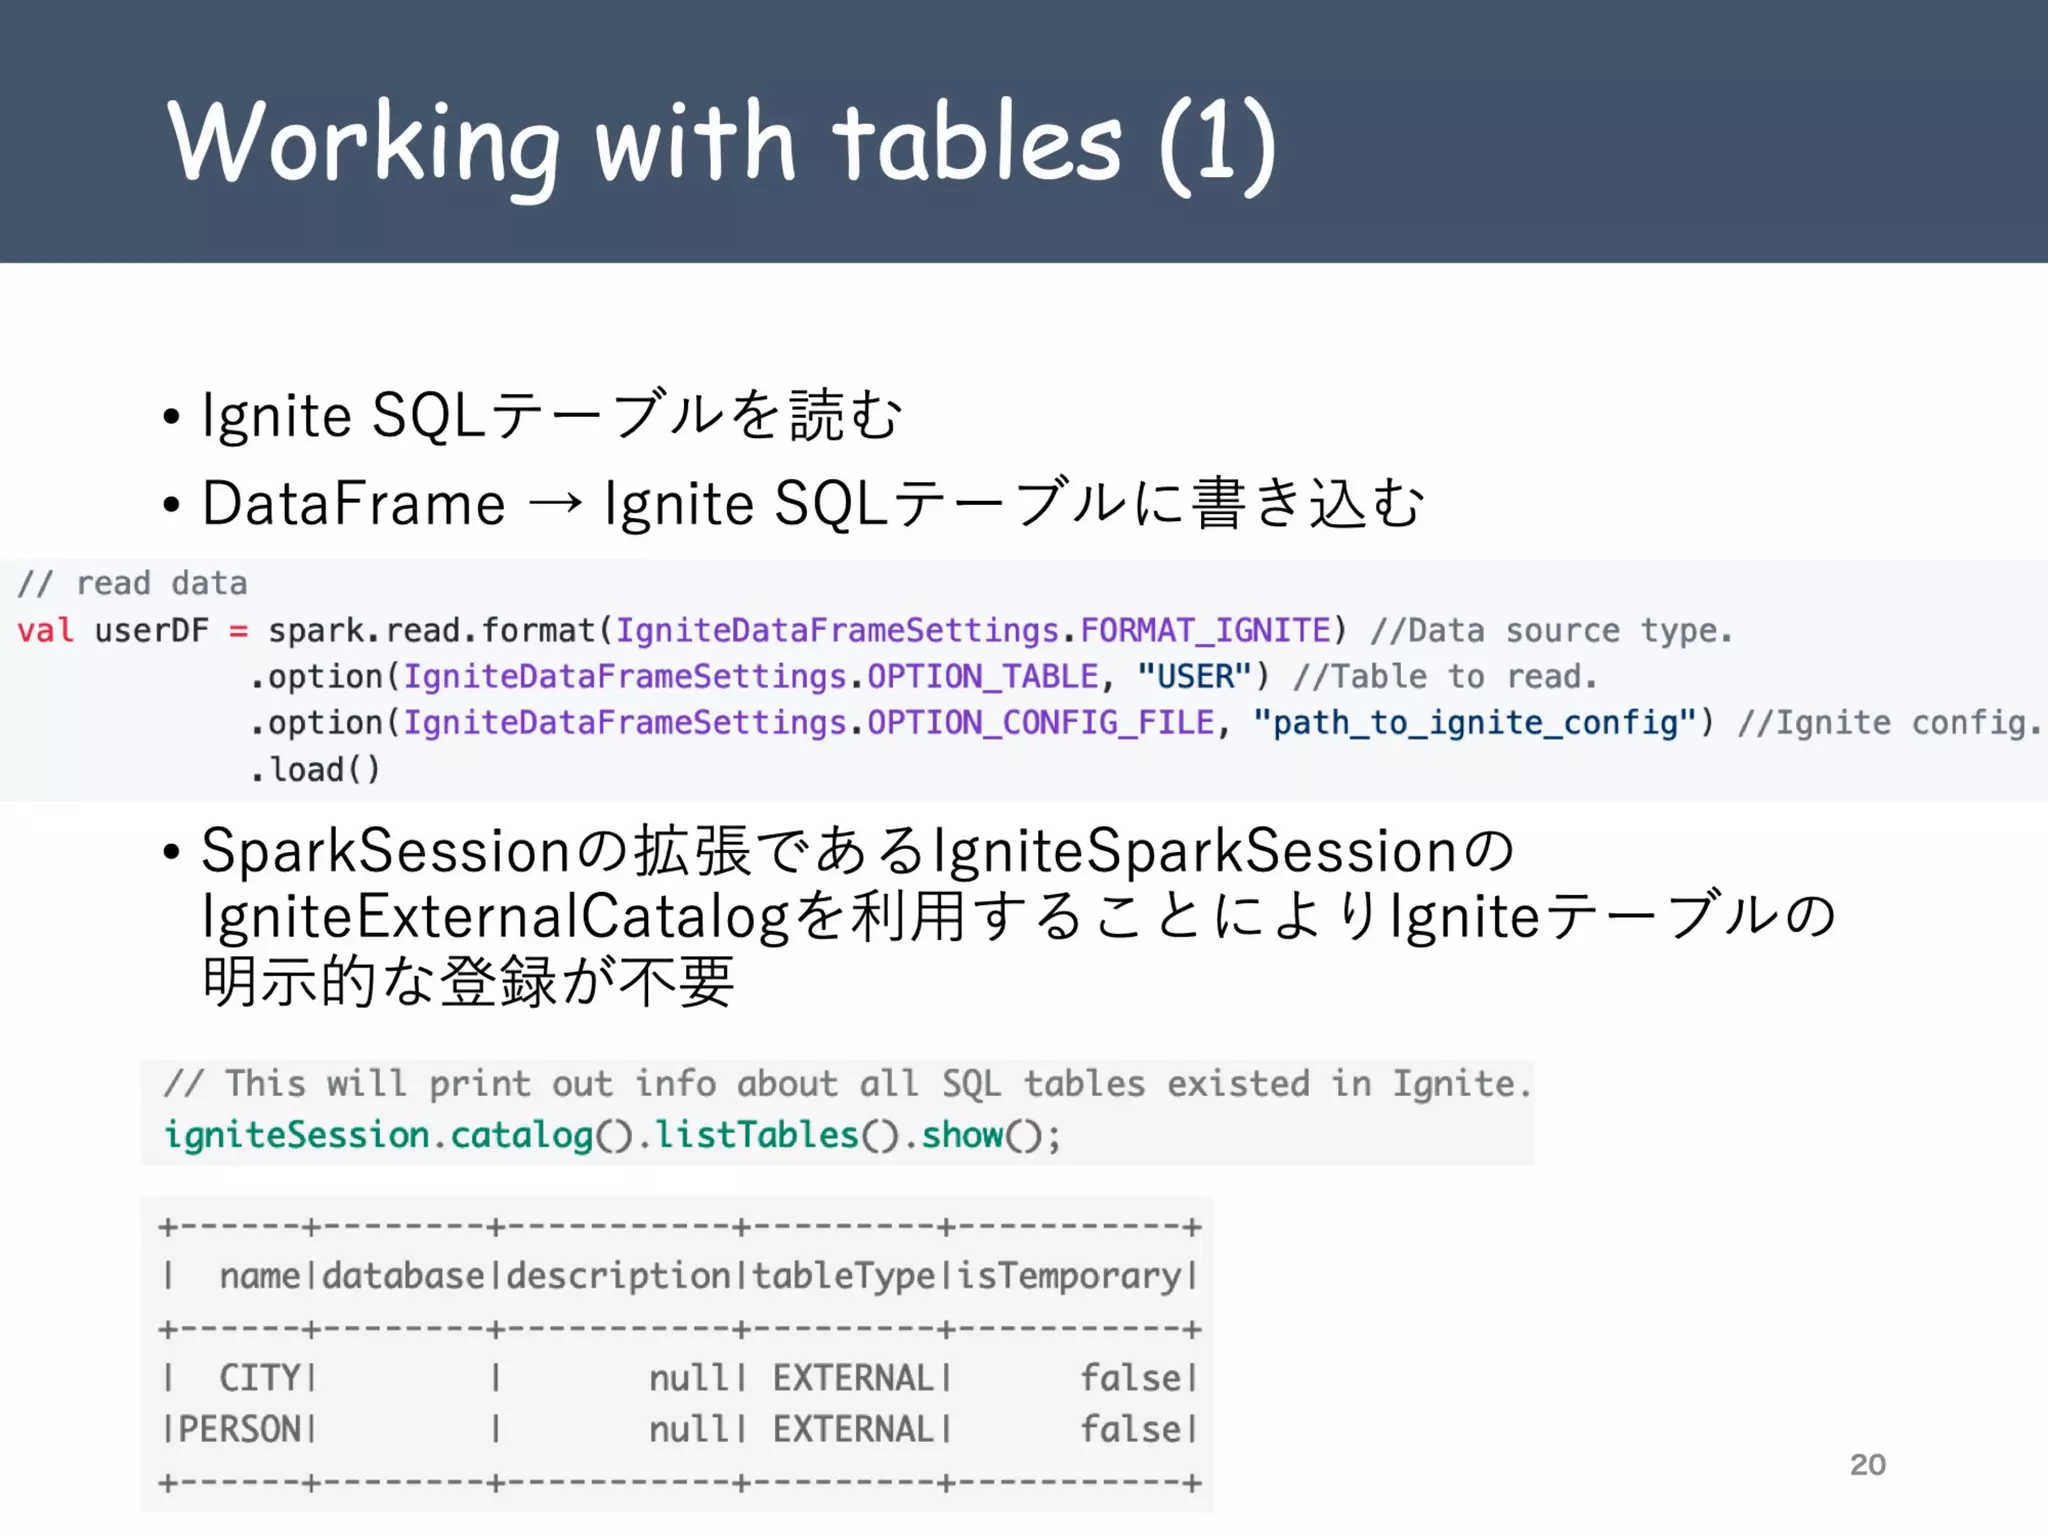Viewport: 2048px width, 1536px height.
Task: Click "false" in the CITY row
Action: pos(1132,1378)
